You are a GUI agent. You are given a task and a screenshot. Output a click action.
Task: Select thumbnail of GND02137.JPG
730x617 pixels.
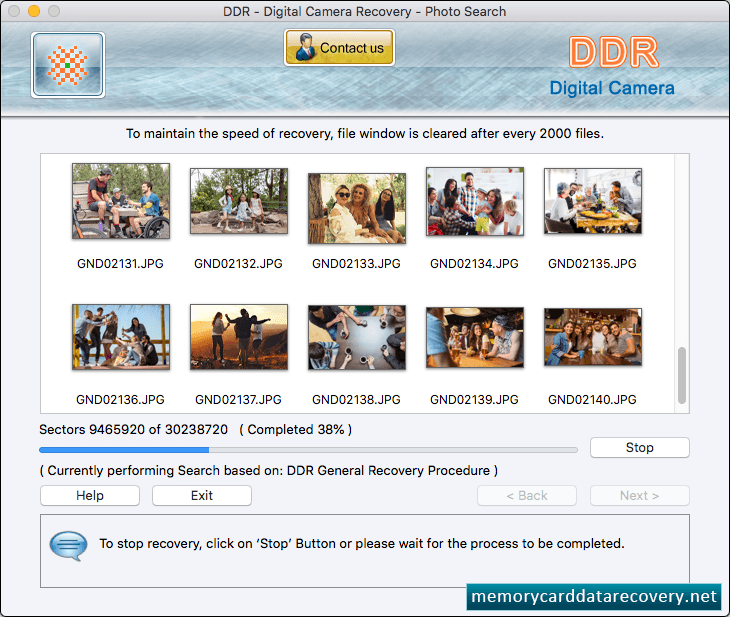(239, 337)
